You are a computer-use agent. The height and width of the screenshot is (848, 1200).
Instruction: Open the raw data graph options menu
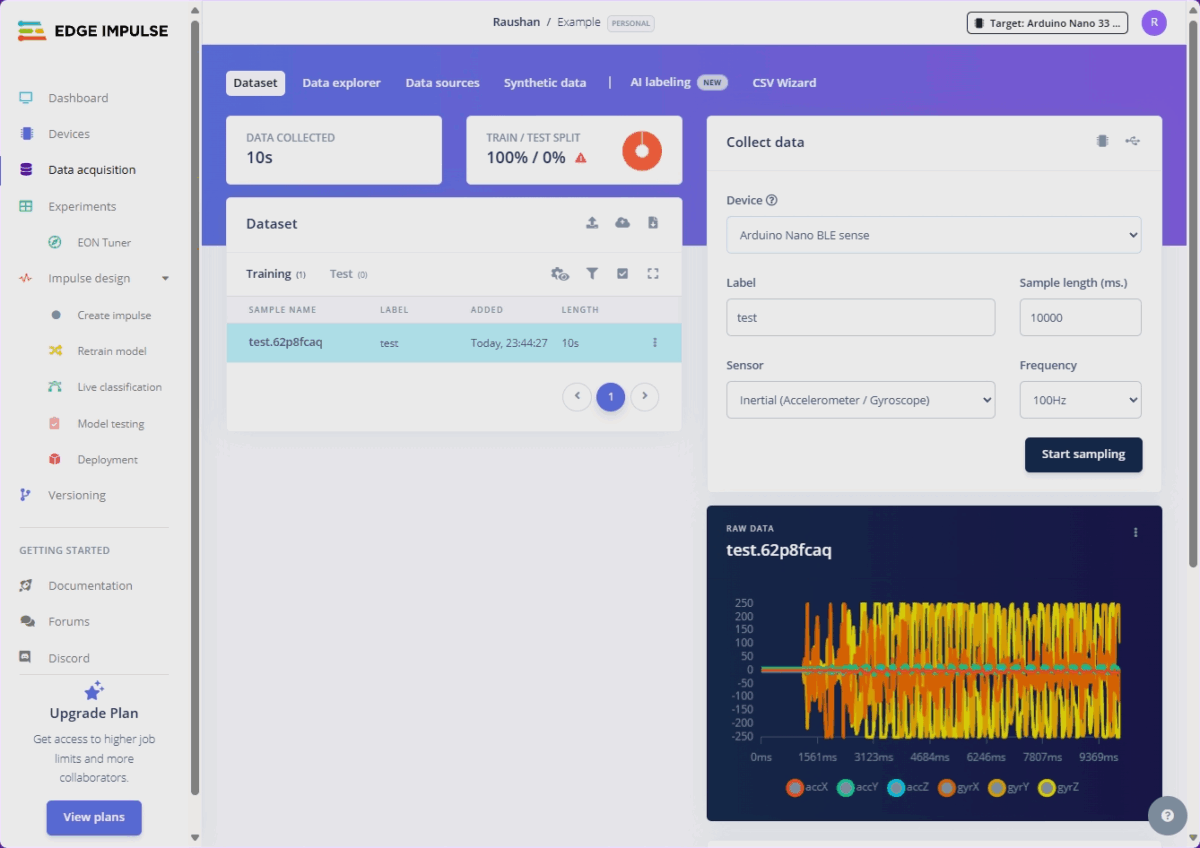click(x=1135, y=533)
